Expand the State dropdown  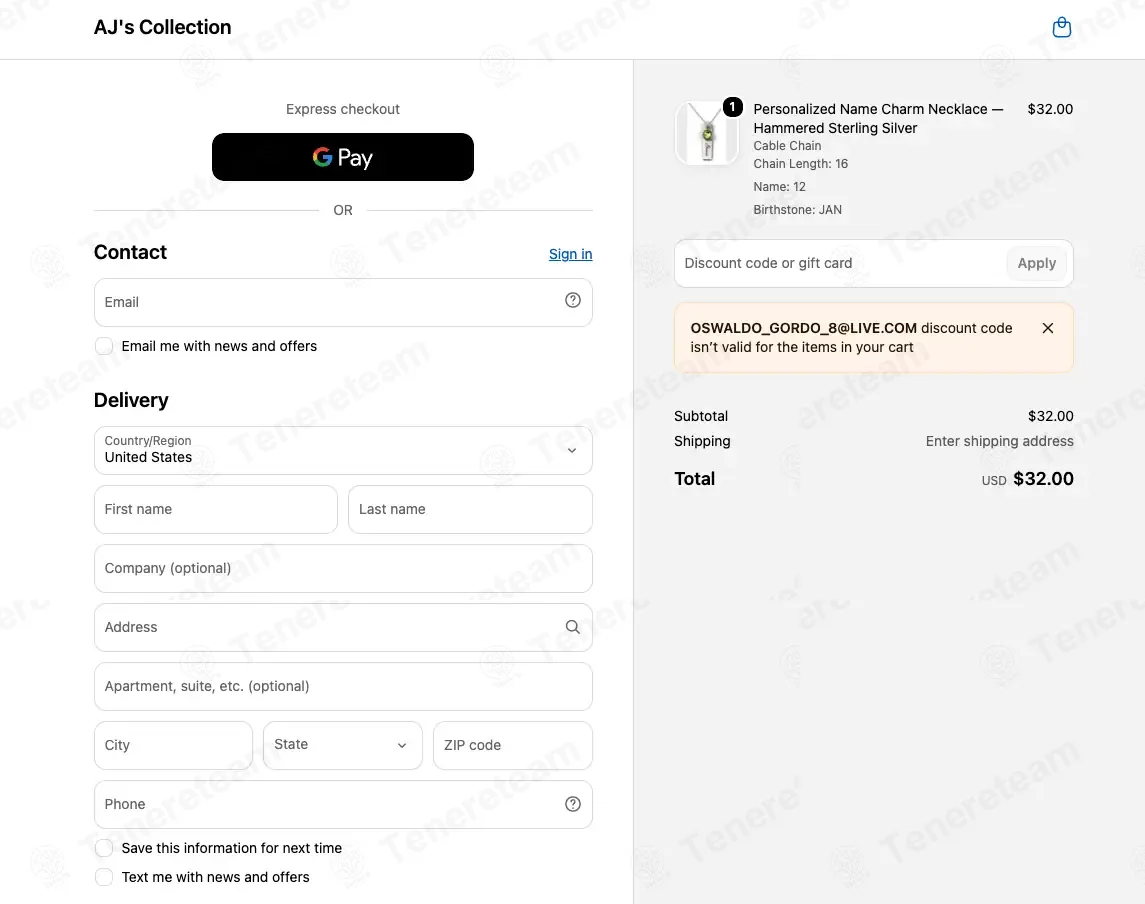pyautogui.click(x=342, y=745)
